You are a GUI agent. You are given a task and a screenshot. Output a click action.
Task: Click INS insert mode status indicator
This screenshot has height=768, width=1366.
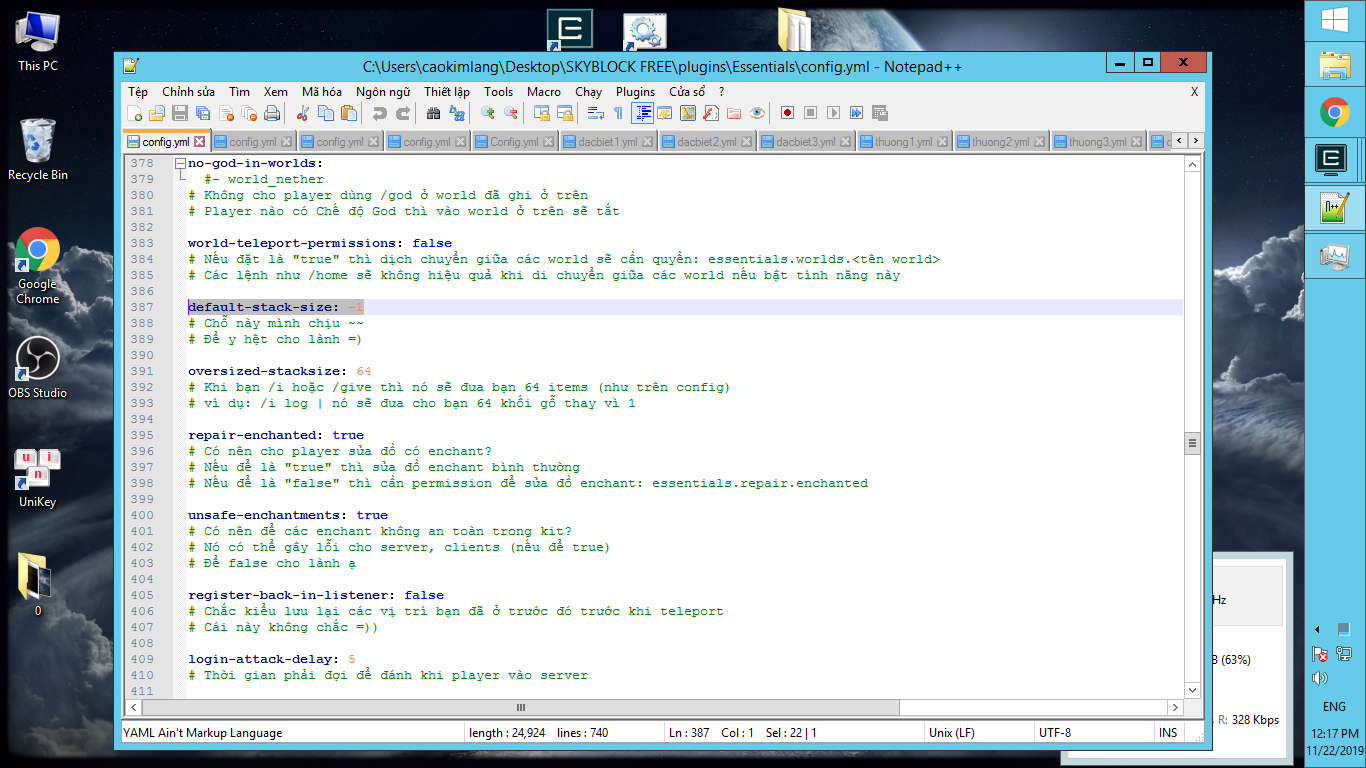tap(1167, 733)
